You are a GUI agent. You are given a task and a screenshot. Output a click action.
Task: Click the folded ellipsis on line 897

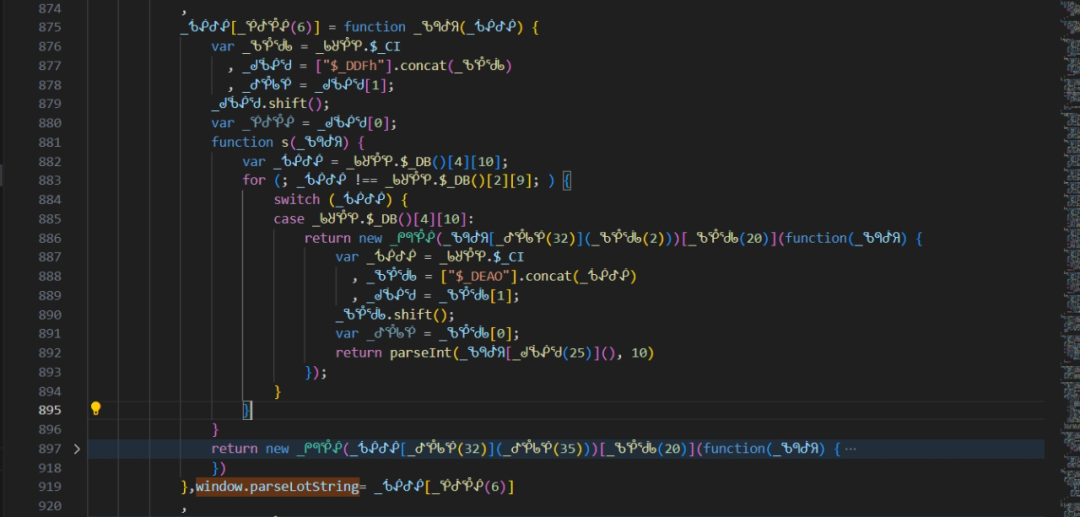point(850,449)
